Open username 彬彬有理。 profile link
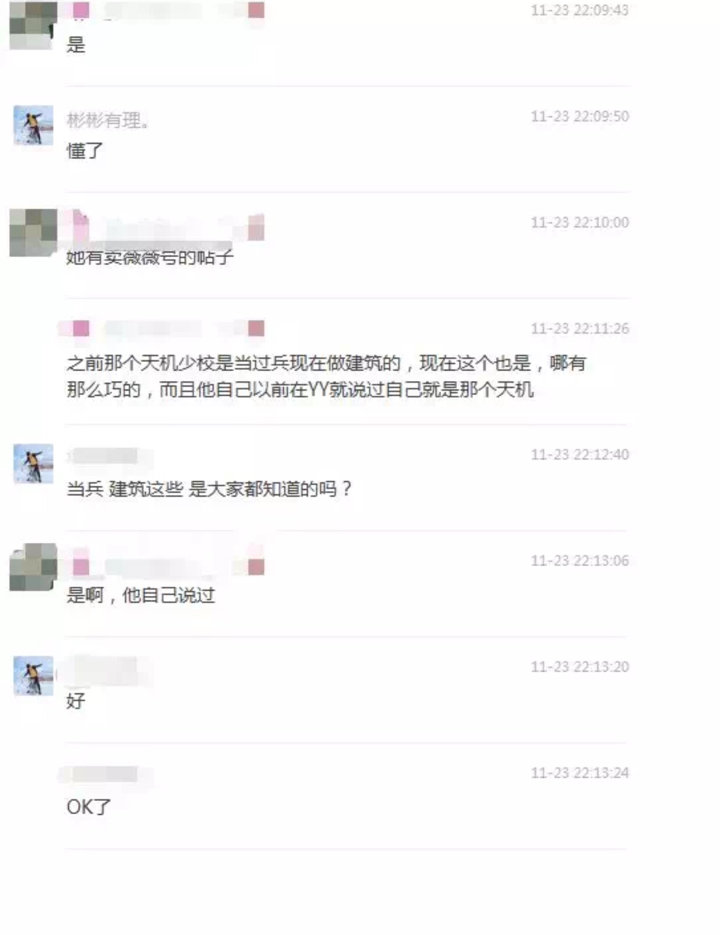This screenshot has height=935, width=720. pyautogui.click(x=107, y=120)
